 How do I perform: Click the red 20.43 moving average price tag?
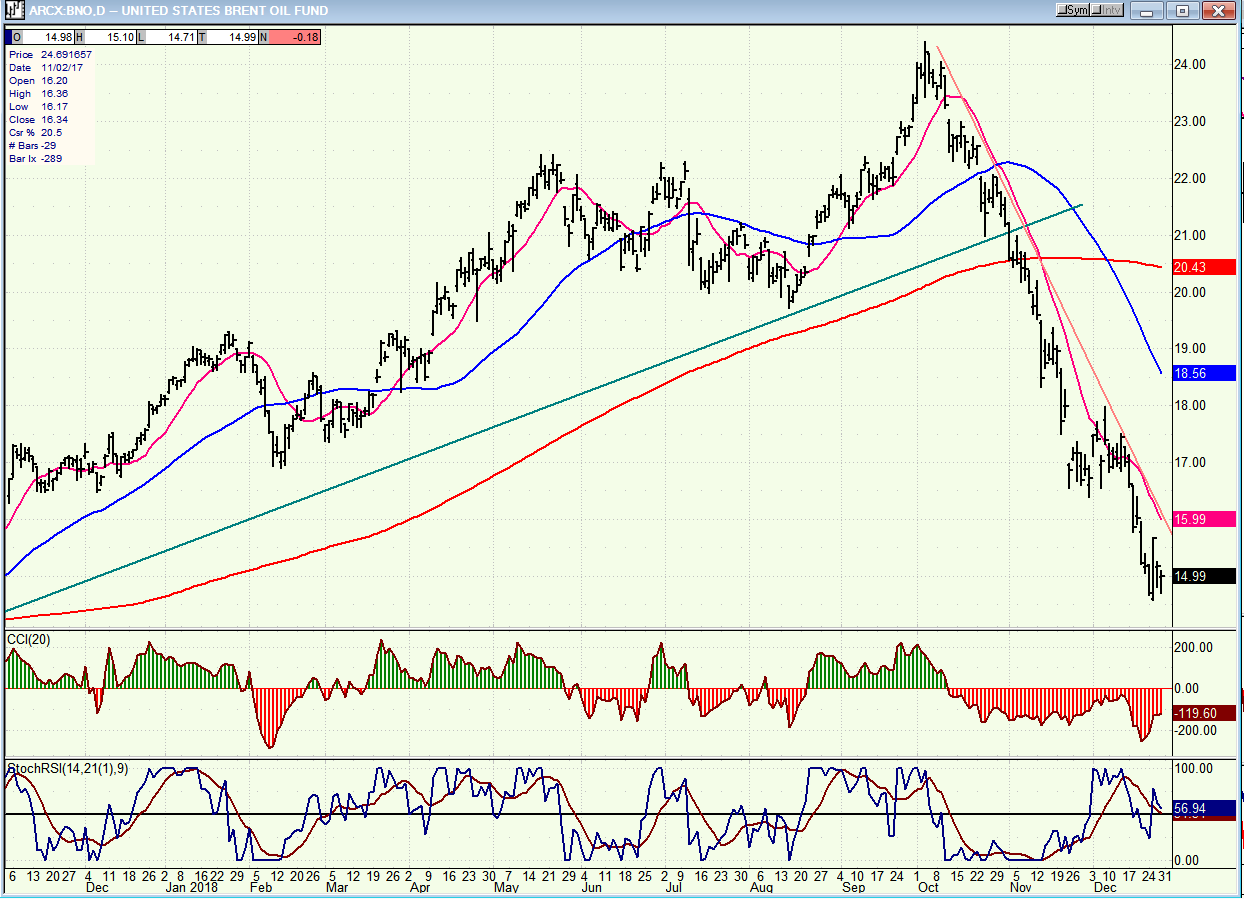(1192, 267)
